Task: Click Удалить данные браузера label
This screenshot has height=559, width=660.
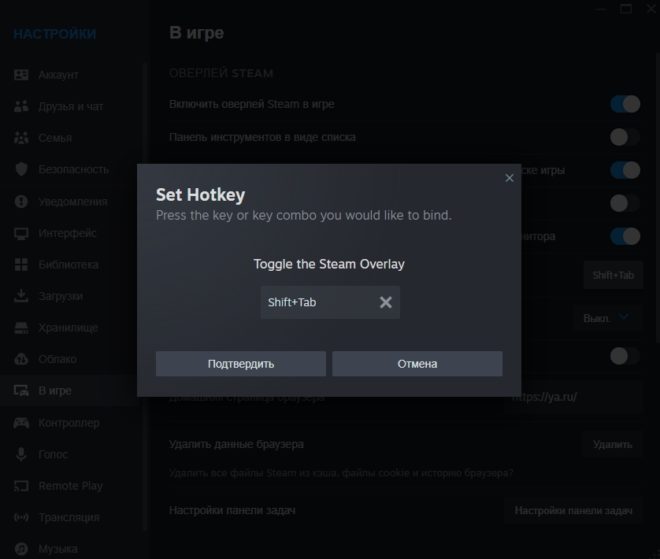Action: (236, 444)
